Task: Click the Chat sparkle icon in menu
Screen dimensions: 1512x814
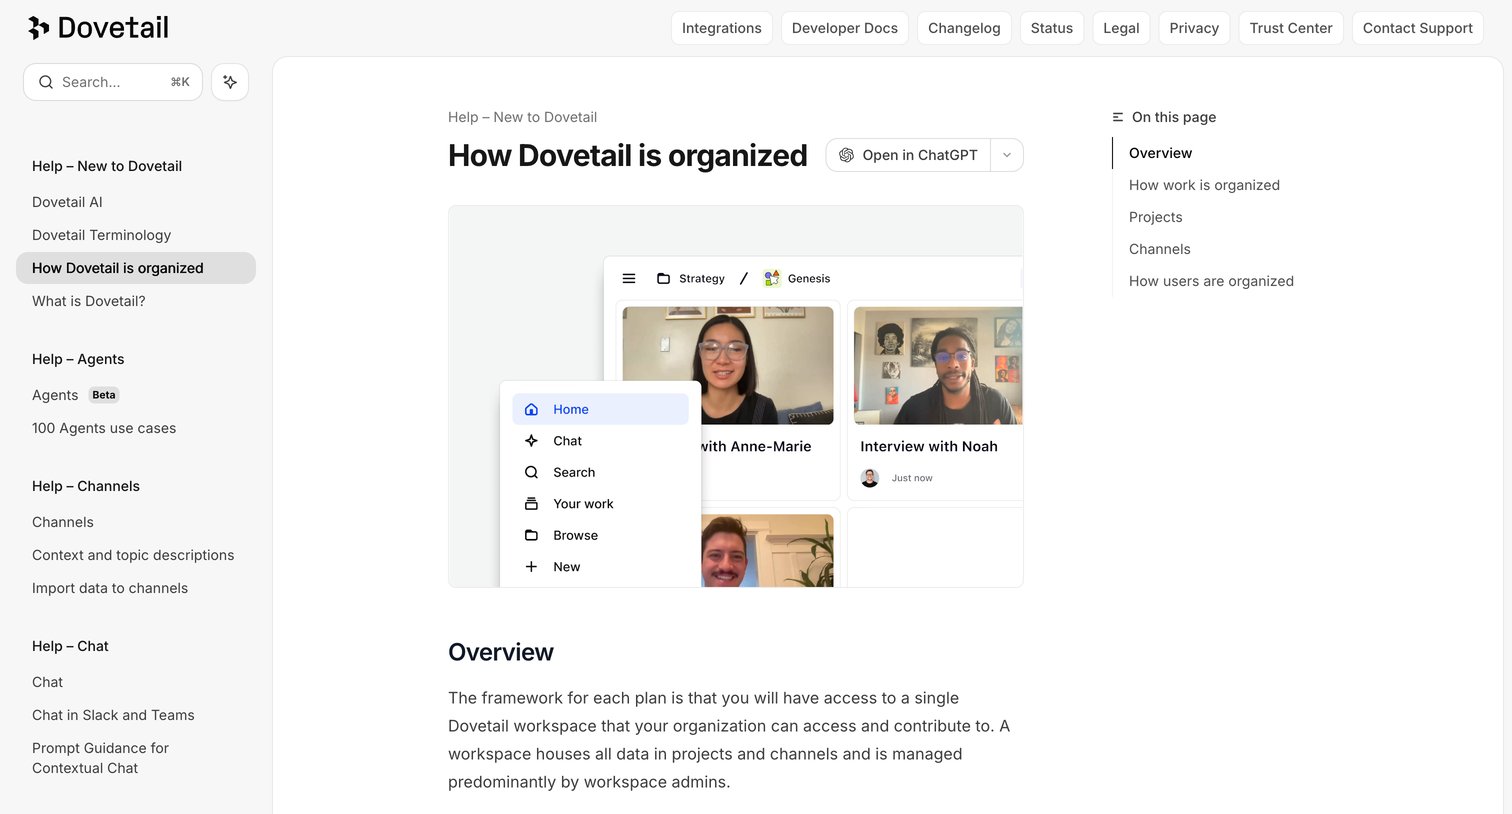Action: (531, 440)
